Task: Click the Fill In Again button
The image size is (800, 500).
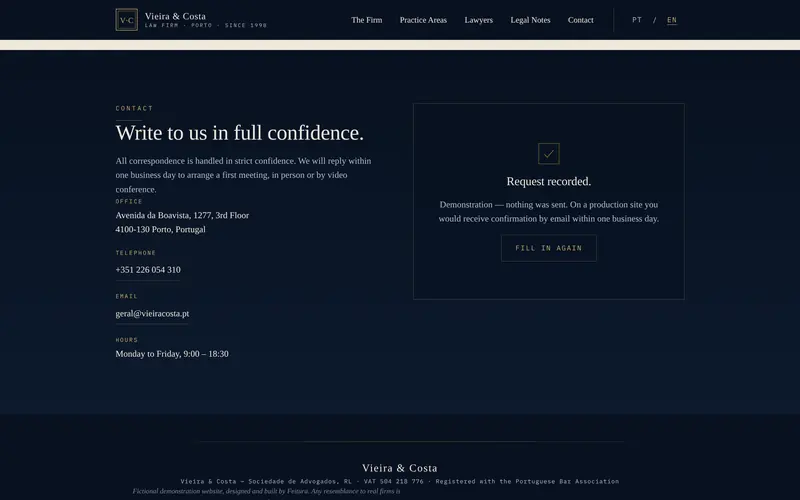Action: (x=548, y=248)
